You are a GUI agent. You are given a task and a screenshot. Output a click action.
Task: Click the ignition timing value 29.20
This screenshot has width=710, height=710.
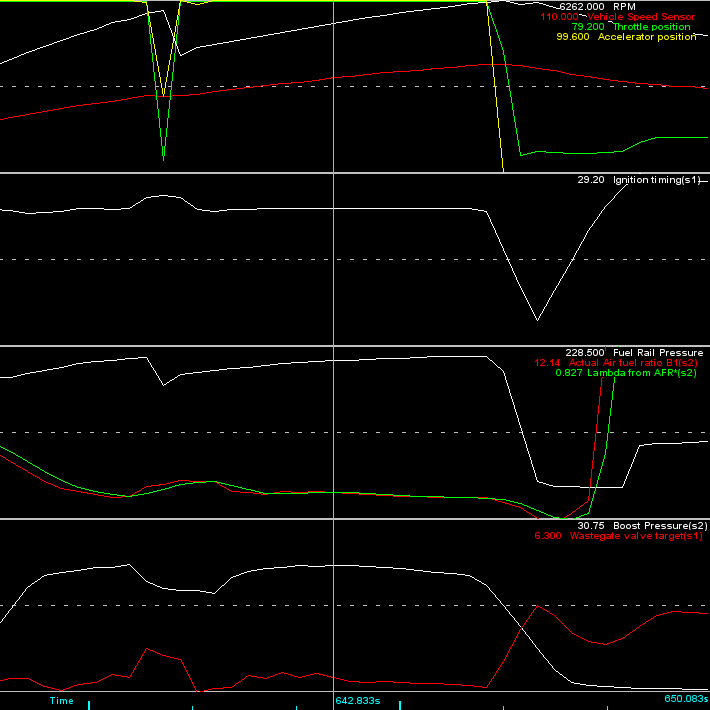(590, 180)
